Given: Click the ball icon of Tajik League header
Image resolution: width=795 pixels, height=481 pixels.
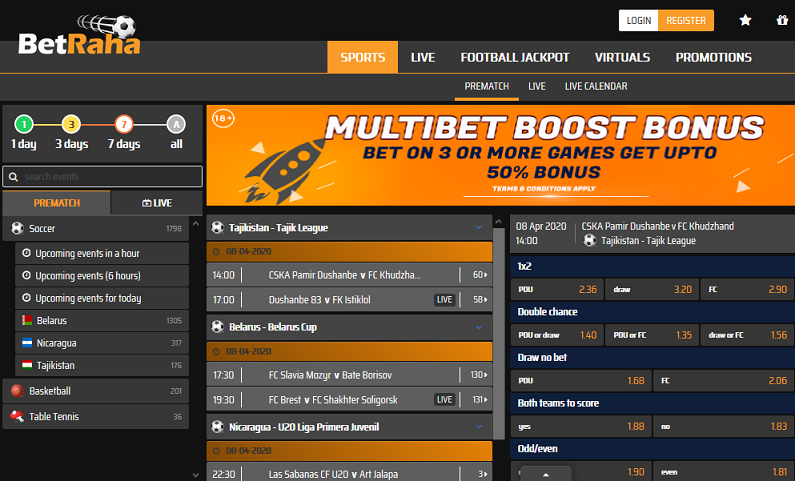Looking at the screenshot, I should (x=218, y=227).
